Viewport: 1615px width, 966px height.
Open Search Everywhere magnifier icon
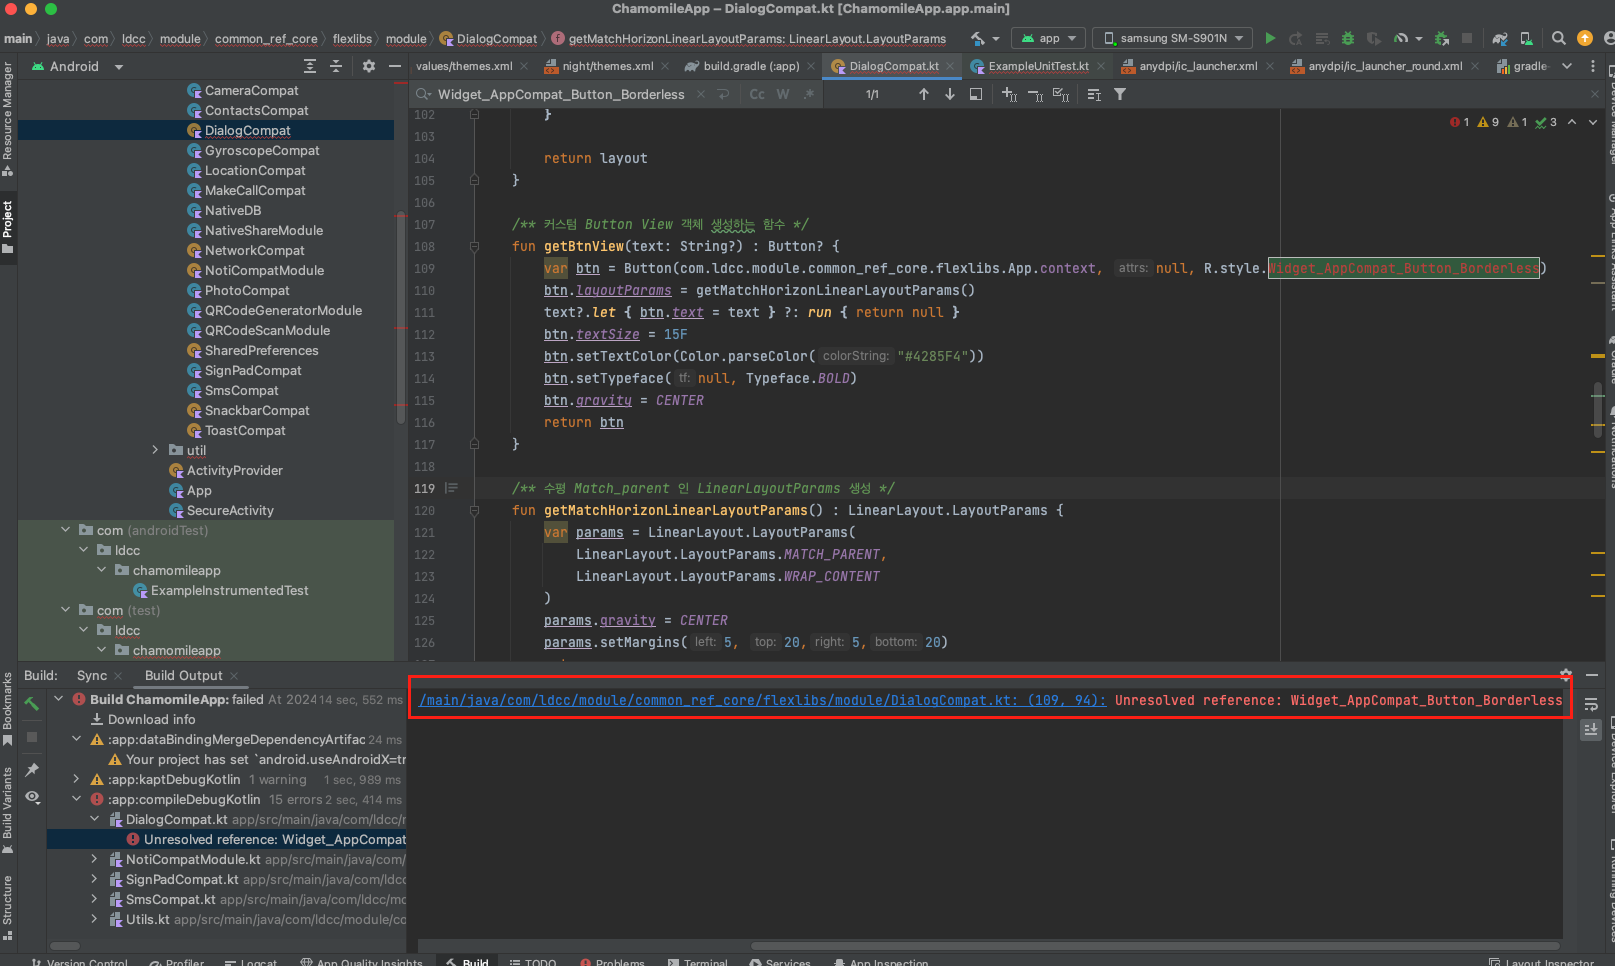[x=1558, y=38]
